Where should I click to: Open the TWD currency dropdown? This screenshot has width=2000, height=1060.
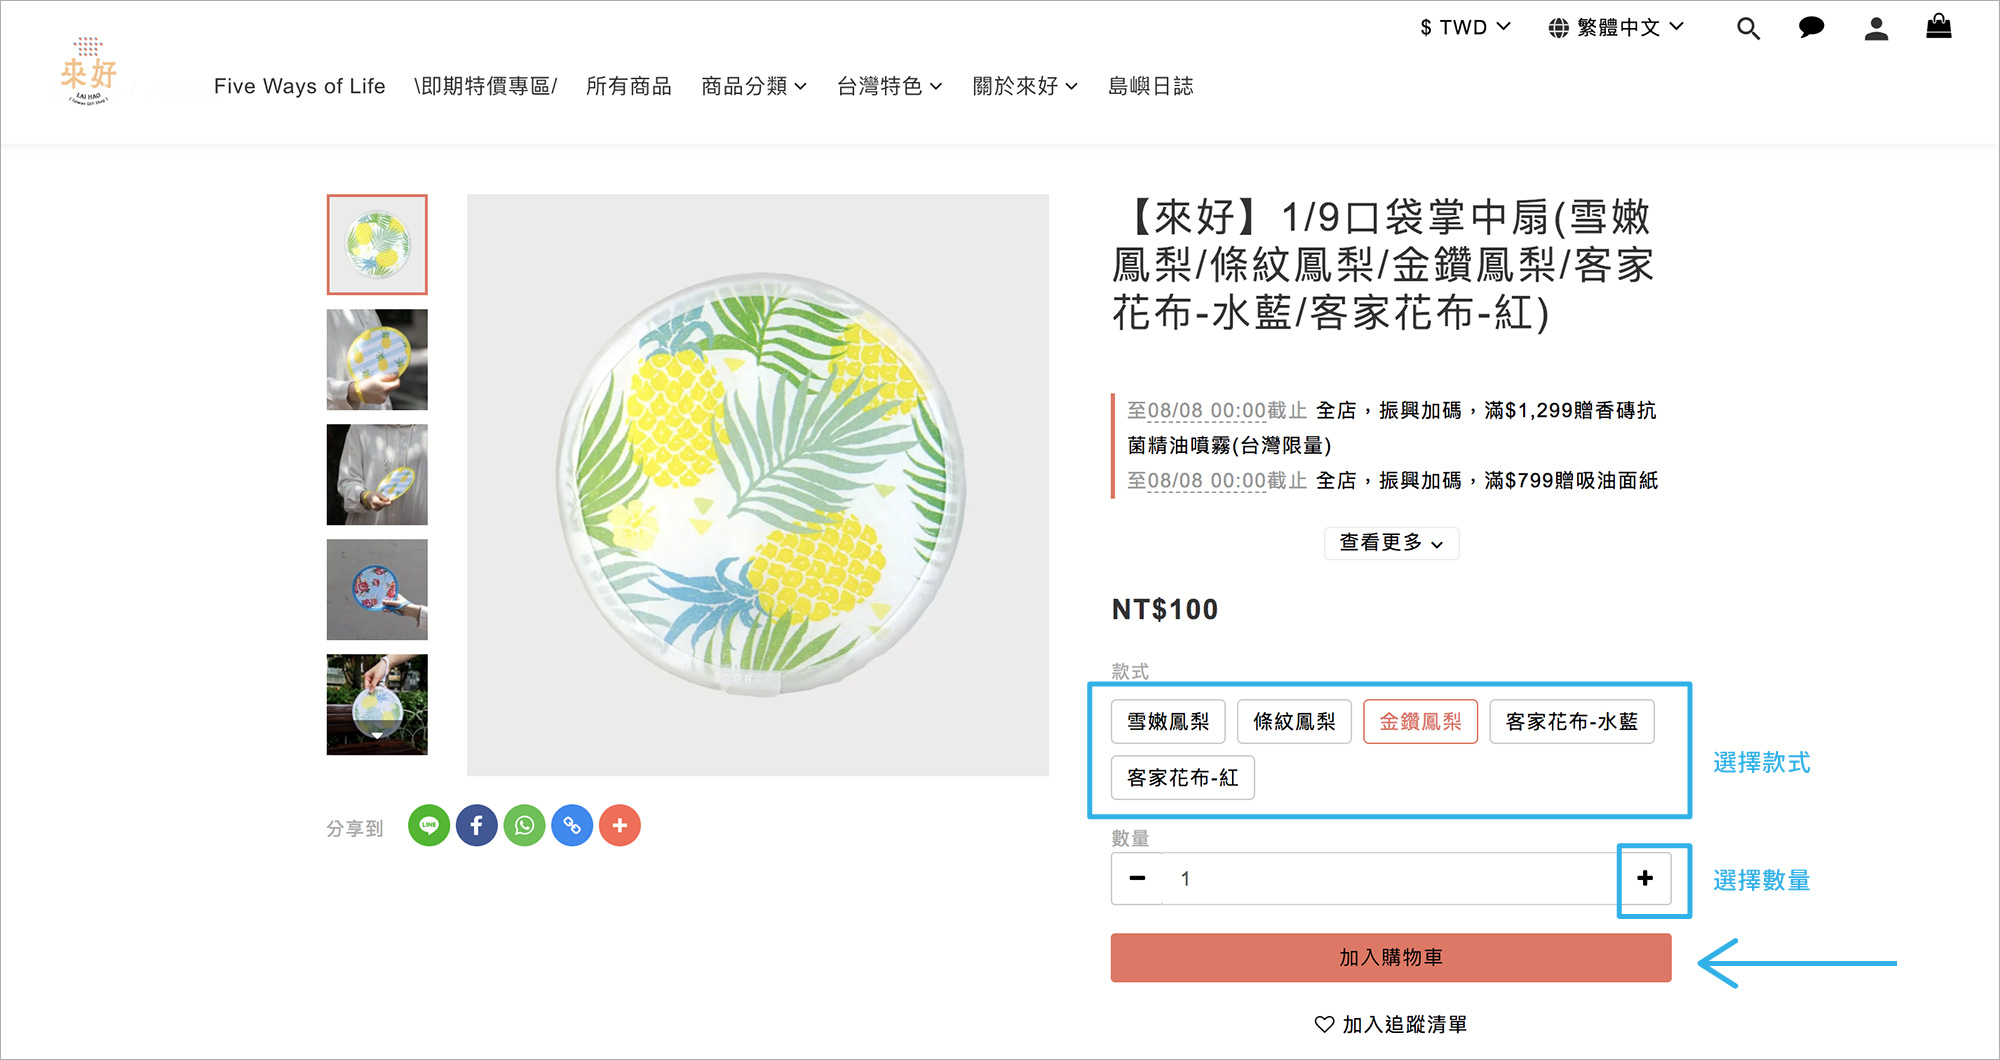[x=1465, y=28]
